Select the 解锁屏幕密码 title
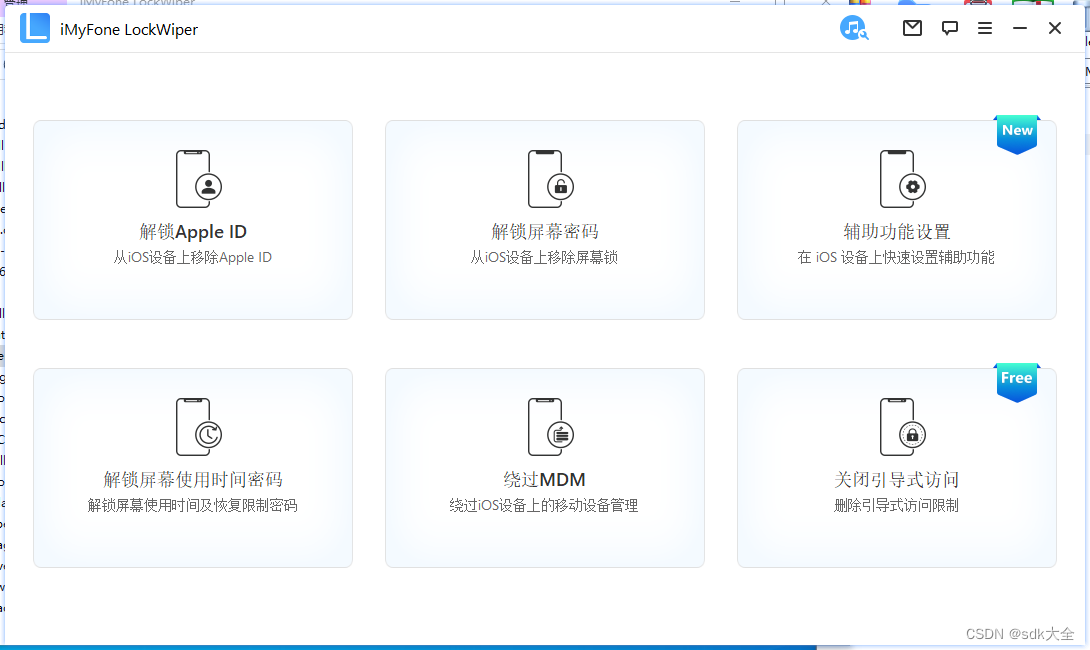This screenshot has width=1090, height=650. pyautogui.click(x=545, y=231)
